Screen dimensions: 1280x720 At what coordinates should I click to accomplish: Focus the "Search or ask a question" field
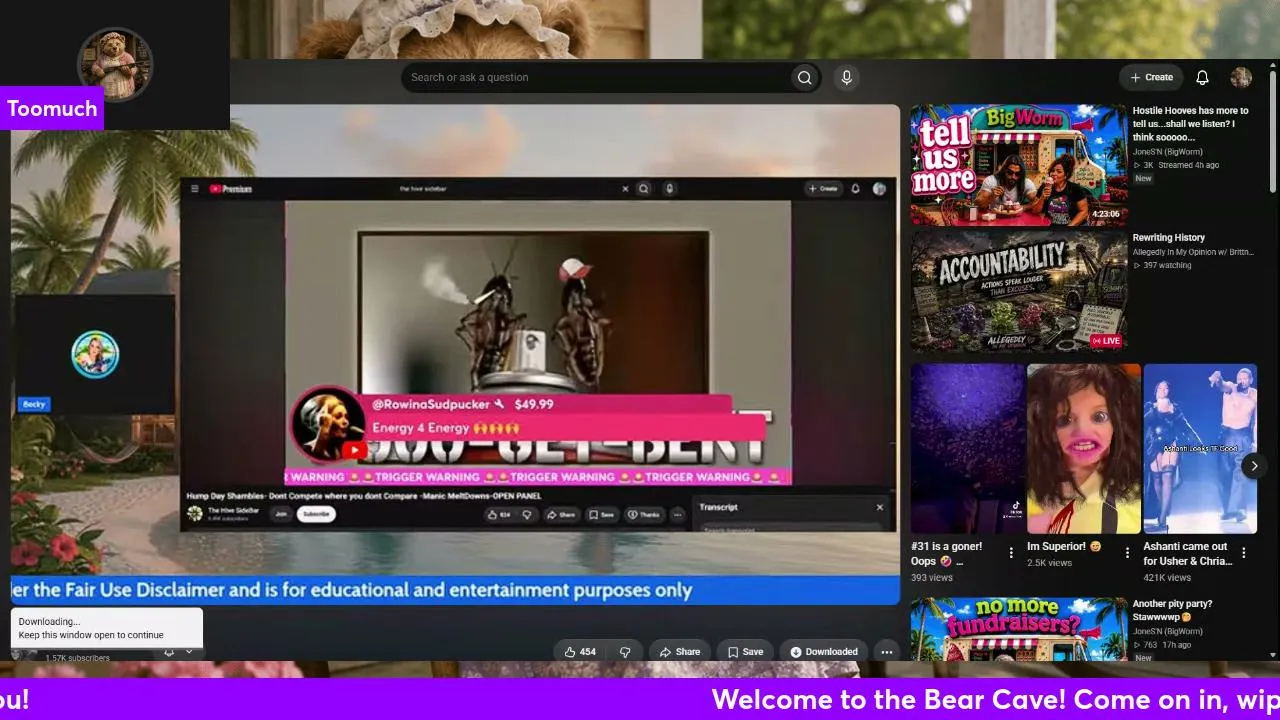[x=597, y=77]
